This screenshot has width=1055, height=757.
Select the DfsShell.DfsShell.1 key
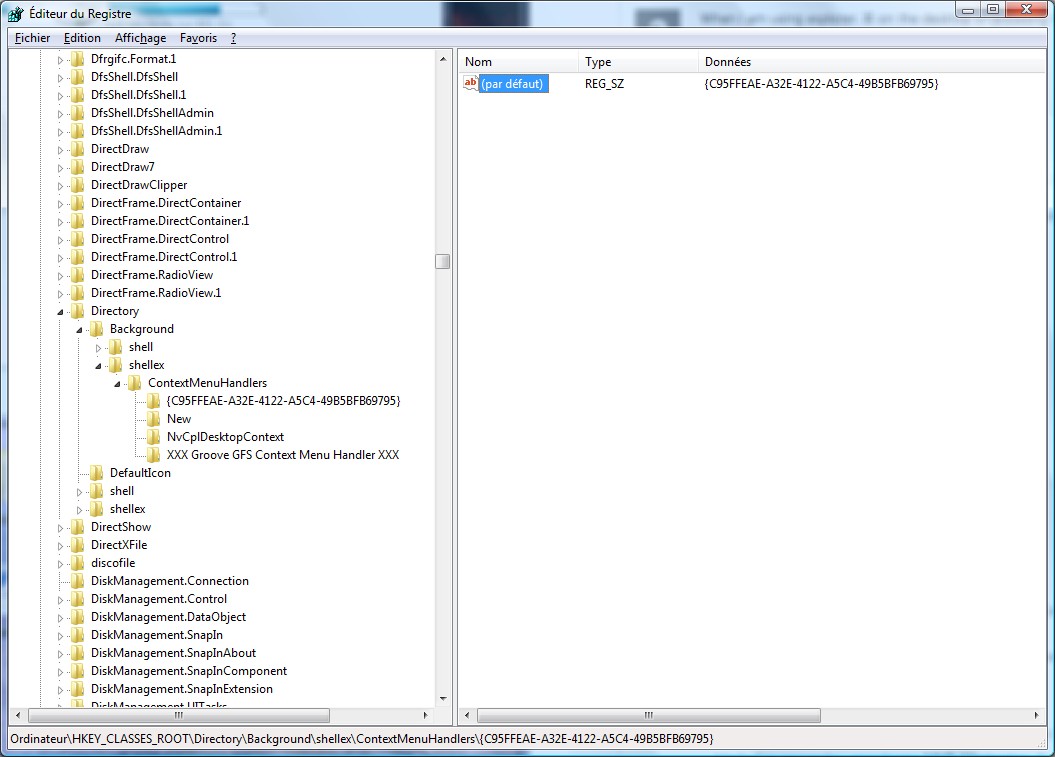pyautogui.click(x=139, y=95)
